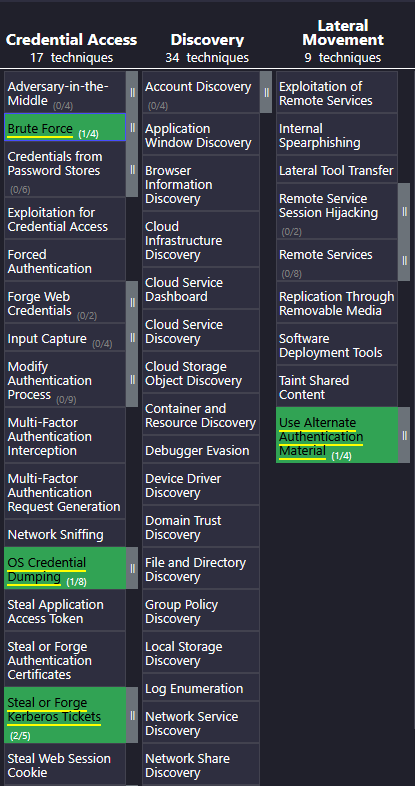Select Use Alternate Authentication Material technique
This screenshot has width=415, height=786.
(x=337, y=435)
